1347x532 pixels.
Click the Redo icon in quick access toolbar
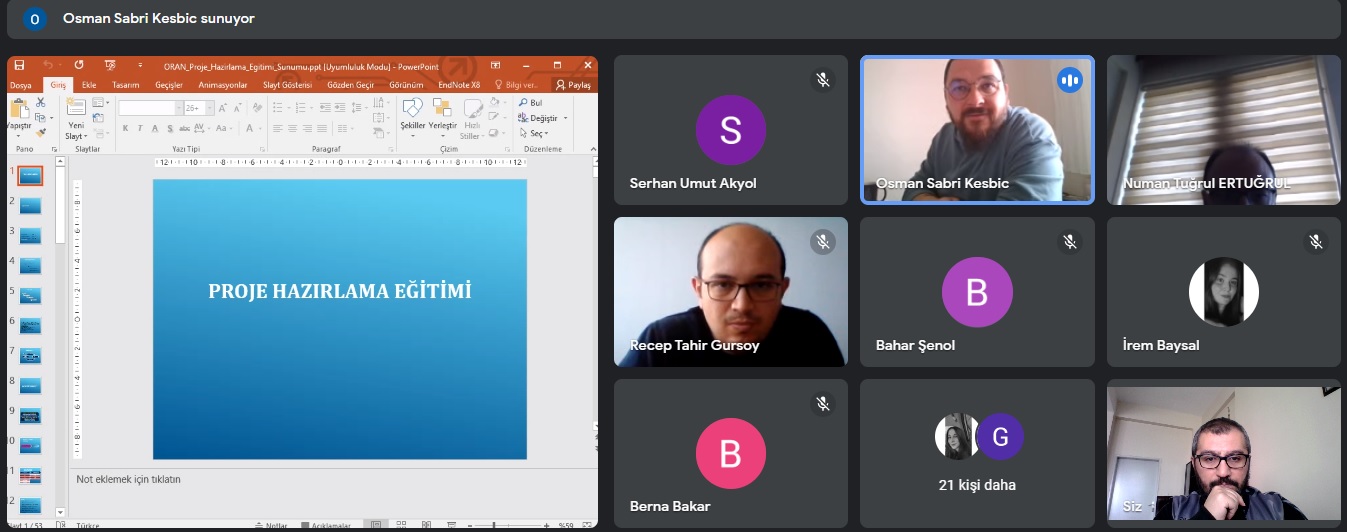(x=79, y=65)
